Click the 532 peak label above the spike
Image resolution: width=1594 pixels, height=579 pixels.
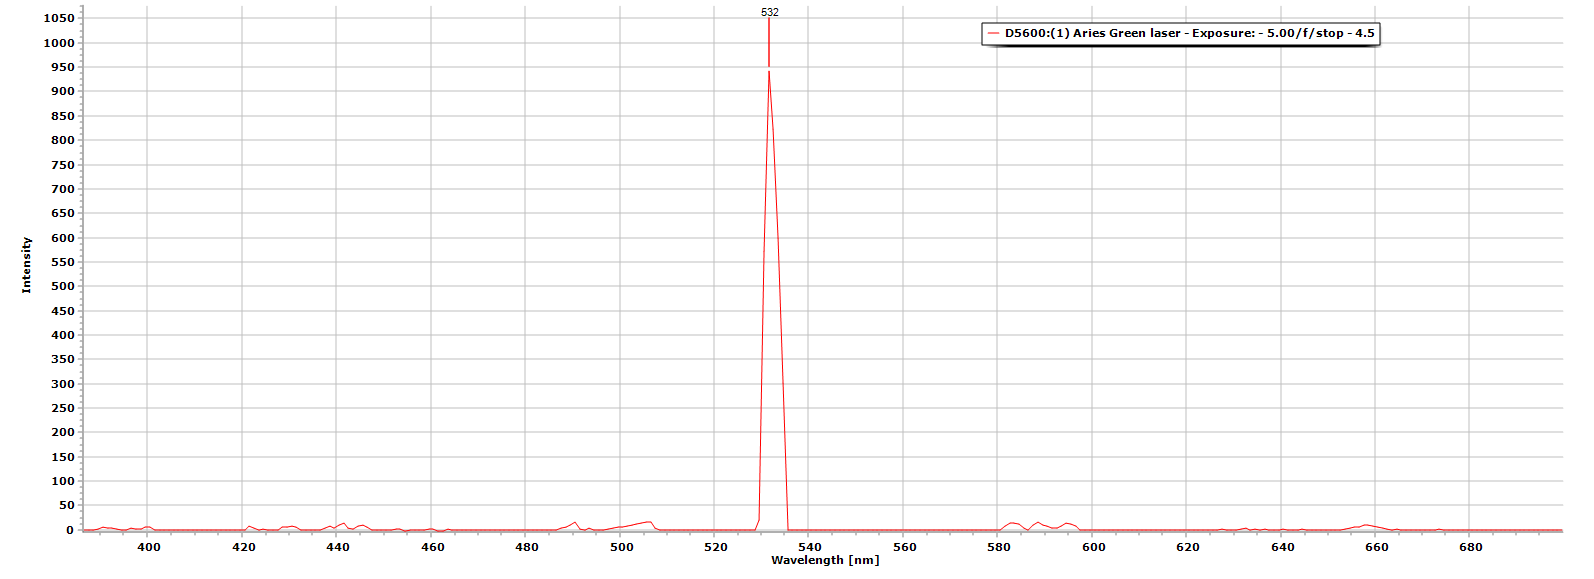point(769,12)
